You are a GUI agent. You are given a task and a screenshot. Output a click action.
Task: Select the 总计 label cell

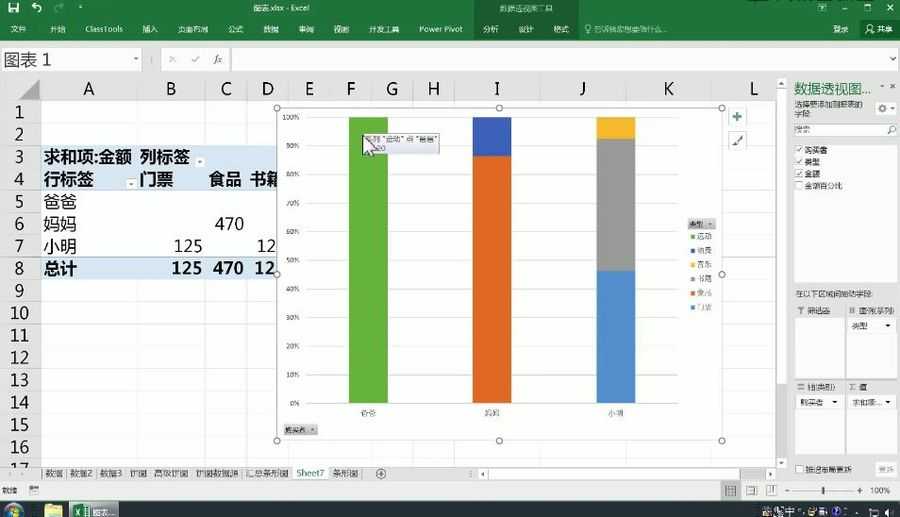(88, 269)
